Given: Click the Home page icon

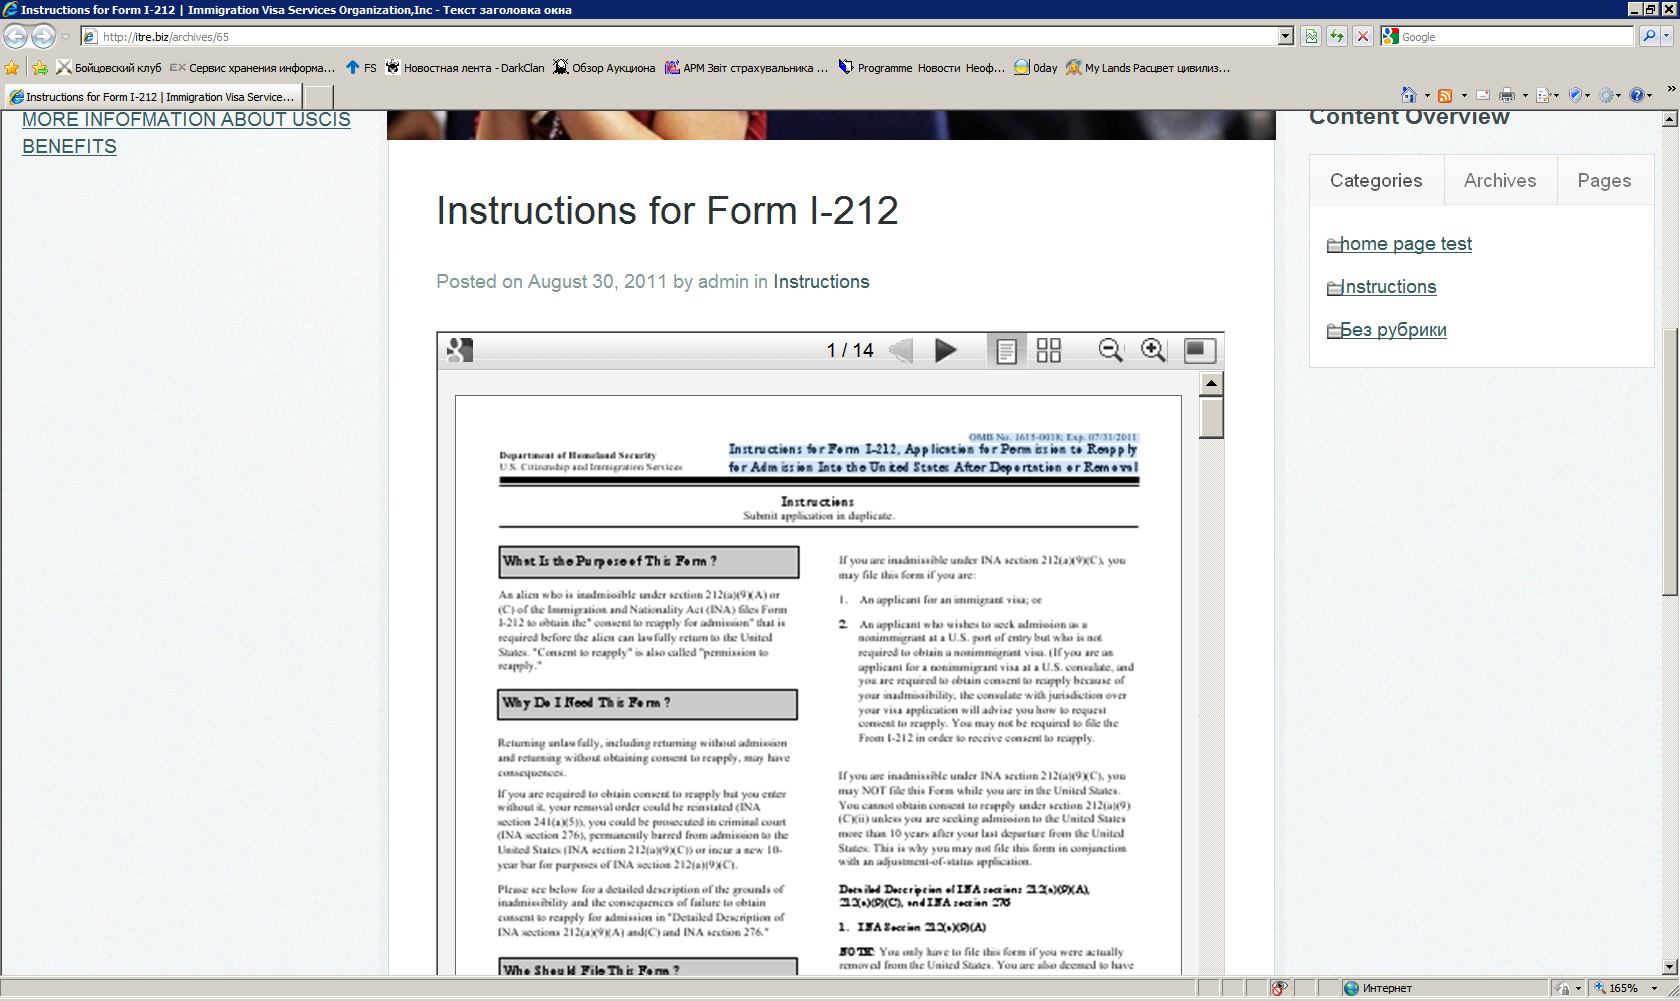Looking at the screenshot, I should pos(1409,95).
